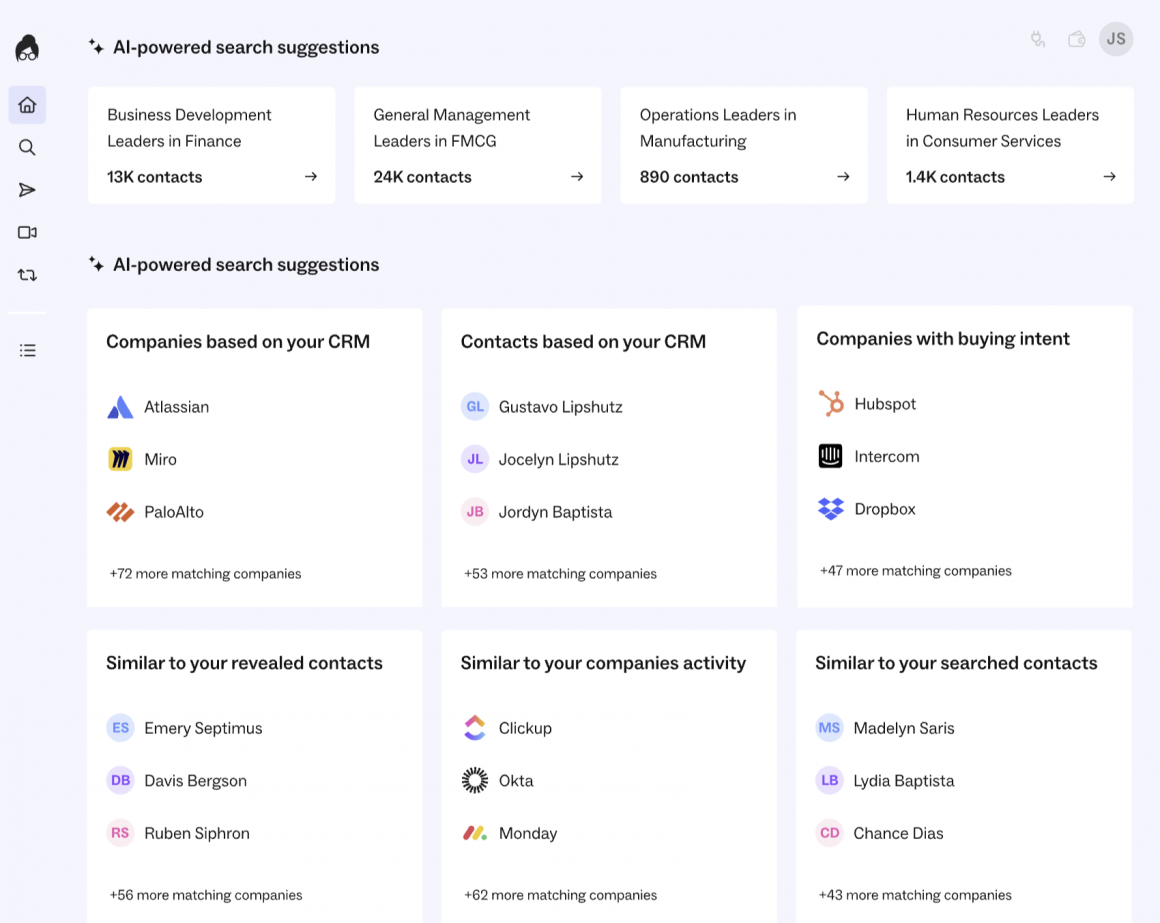Open the video camera icon in sidebar
This screenshot has width=1160, height=923.
point(27,232)
